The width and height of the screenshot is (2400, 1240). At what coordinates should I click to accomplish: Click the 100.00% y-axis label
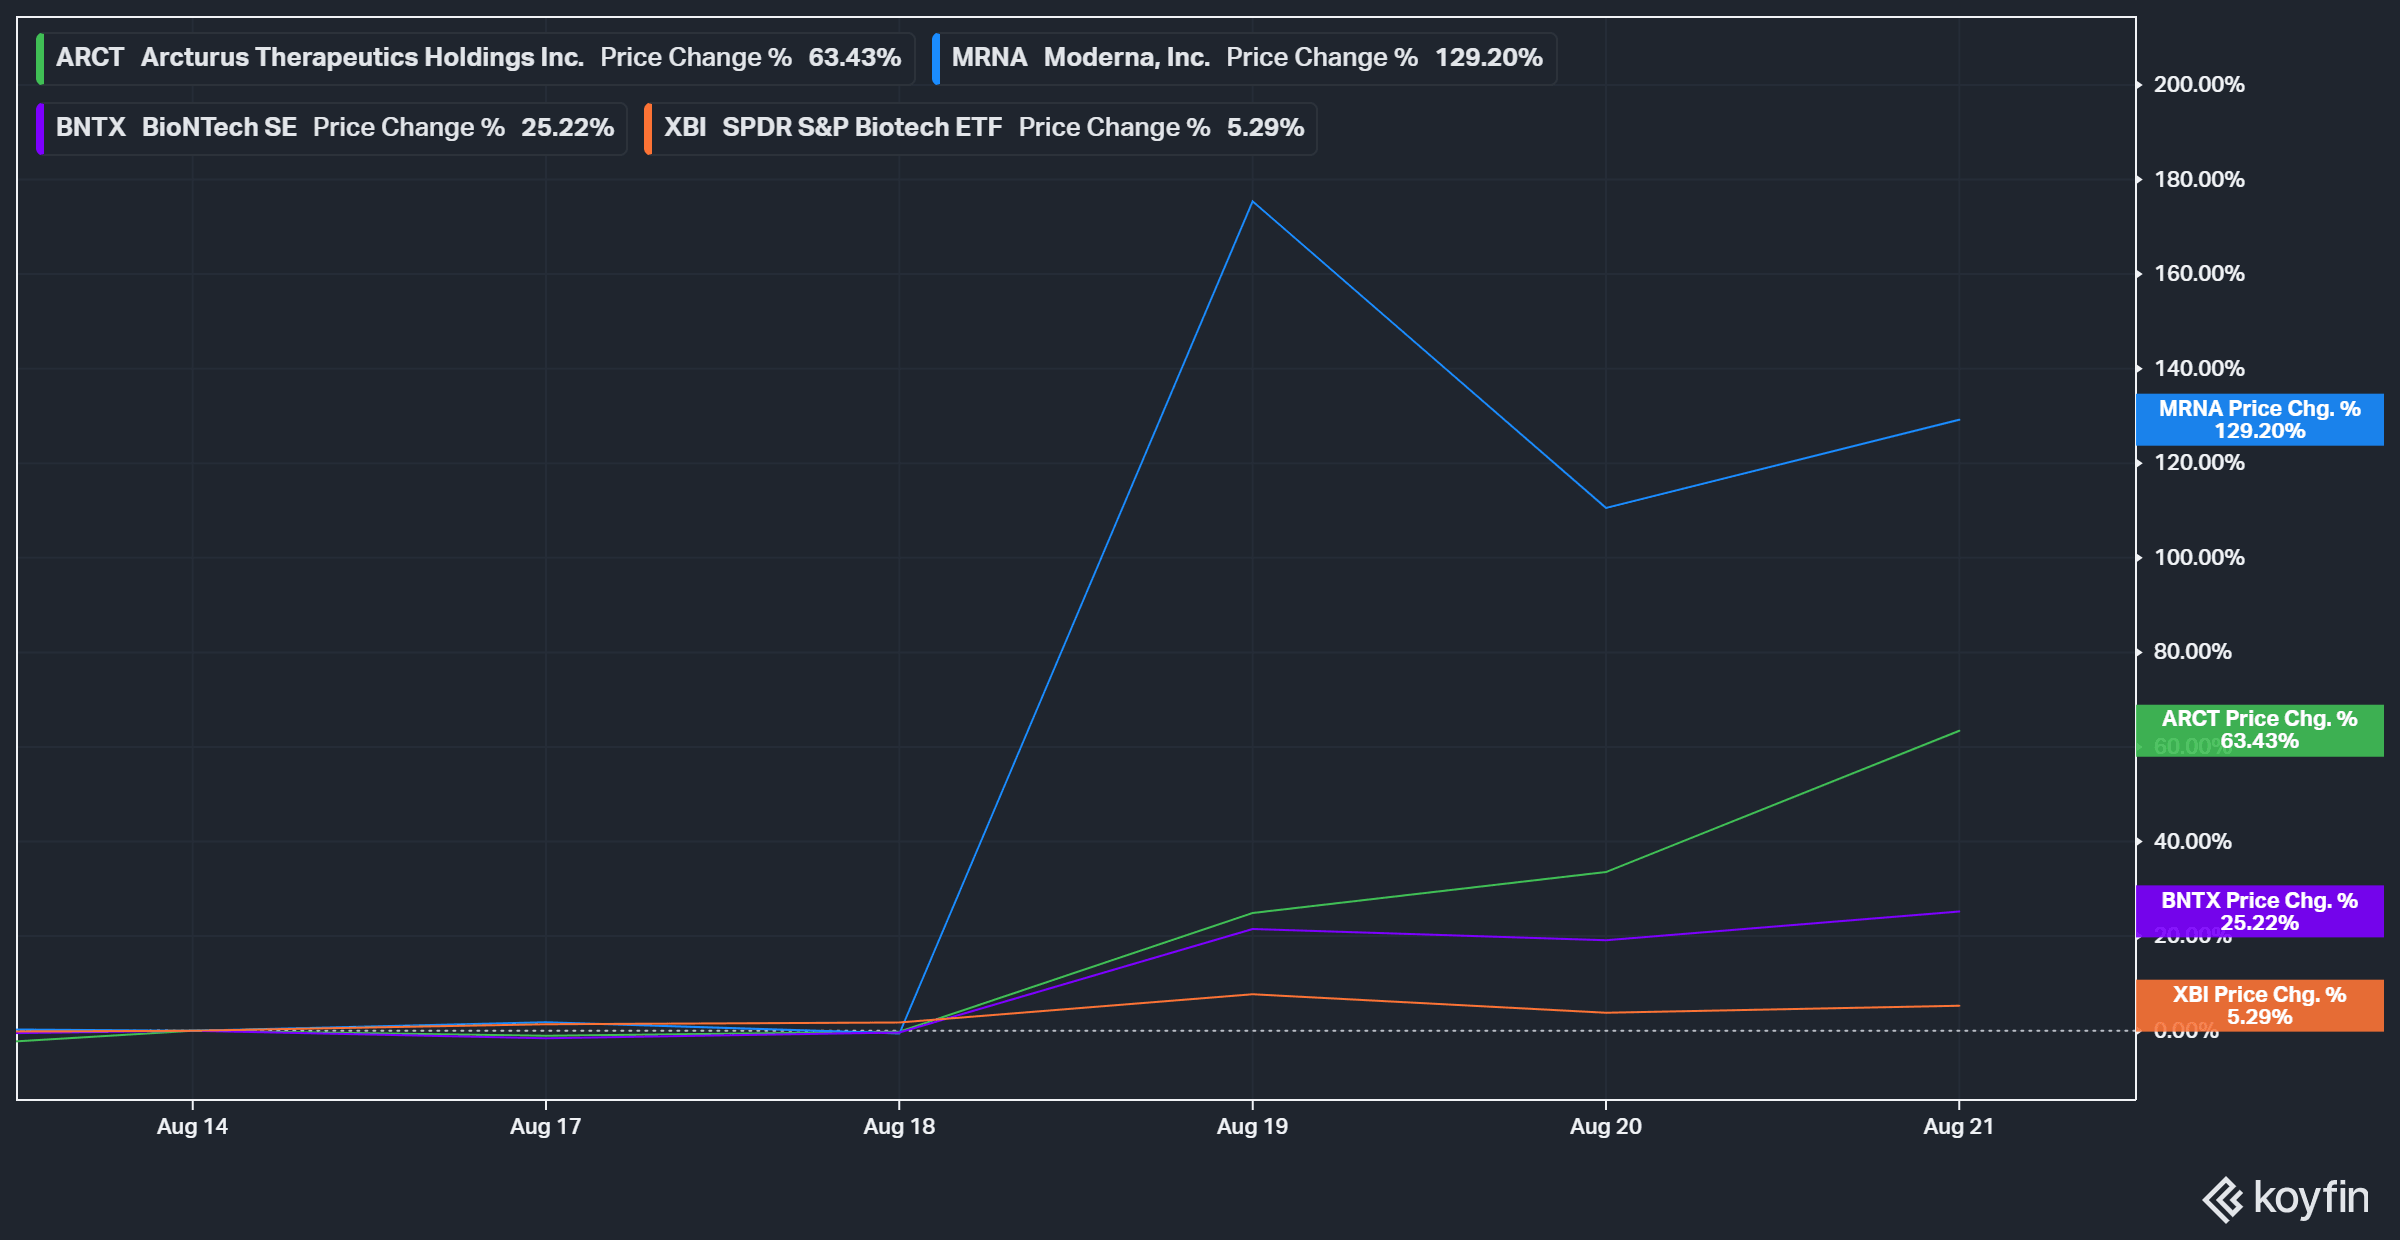point(2199,558)
